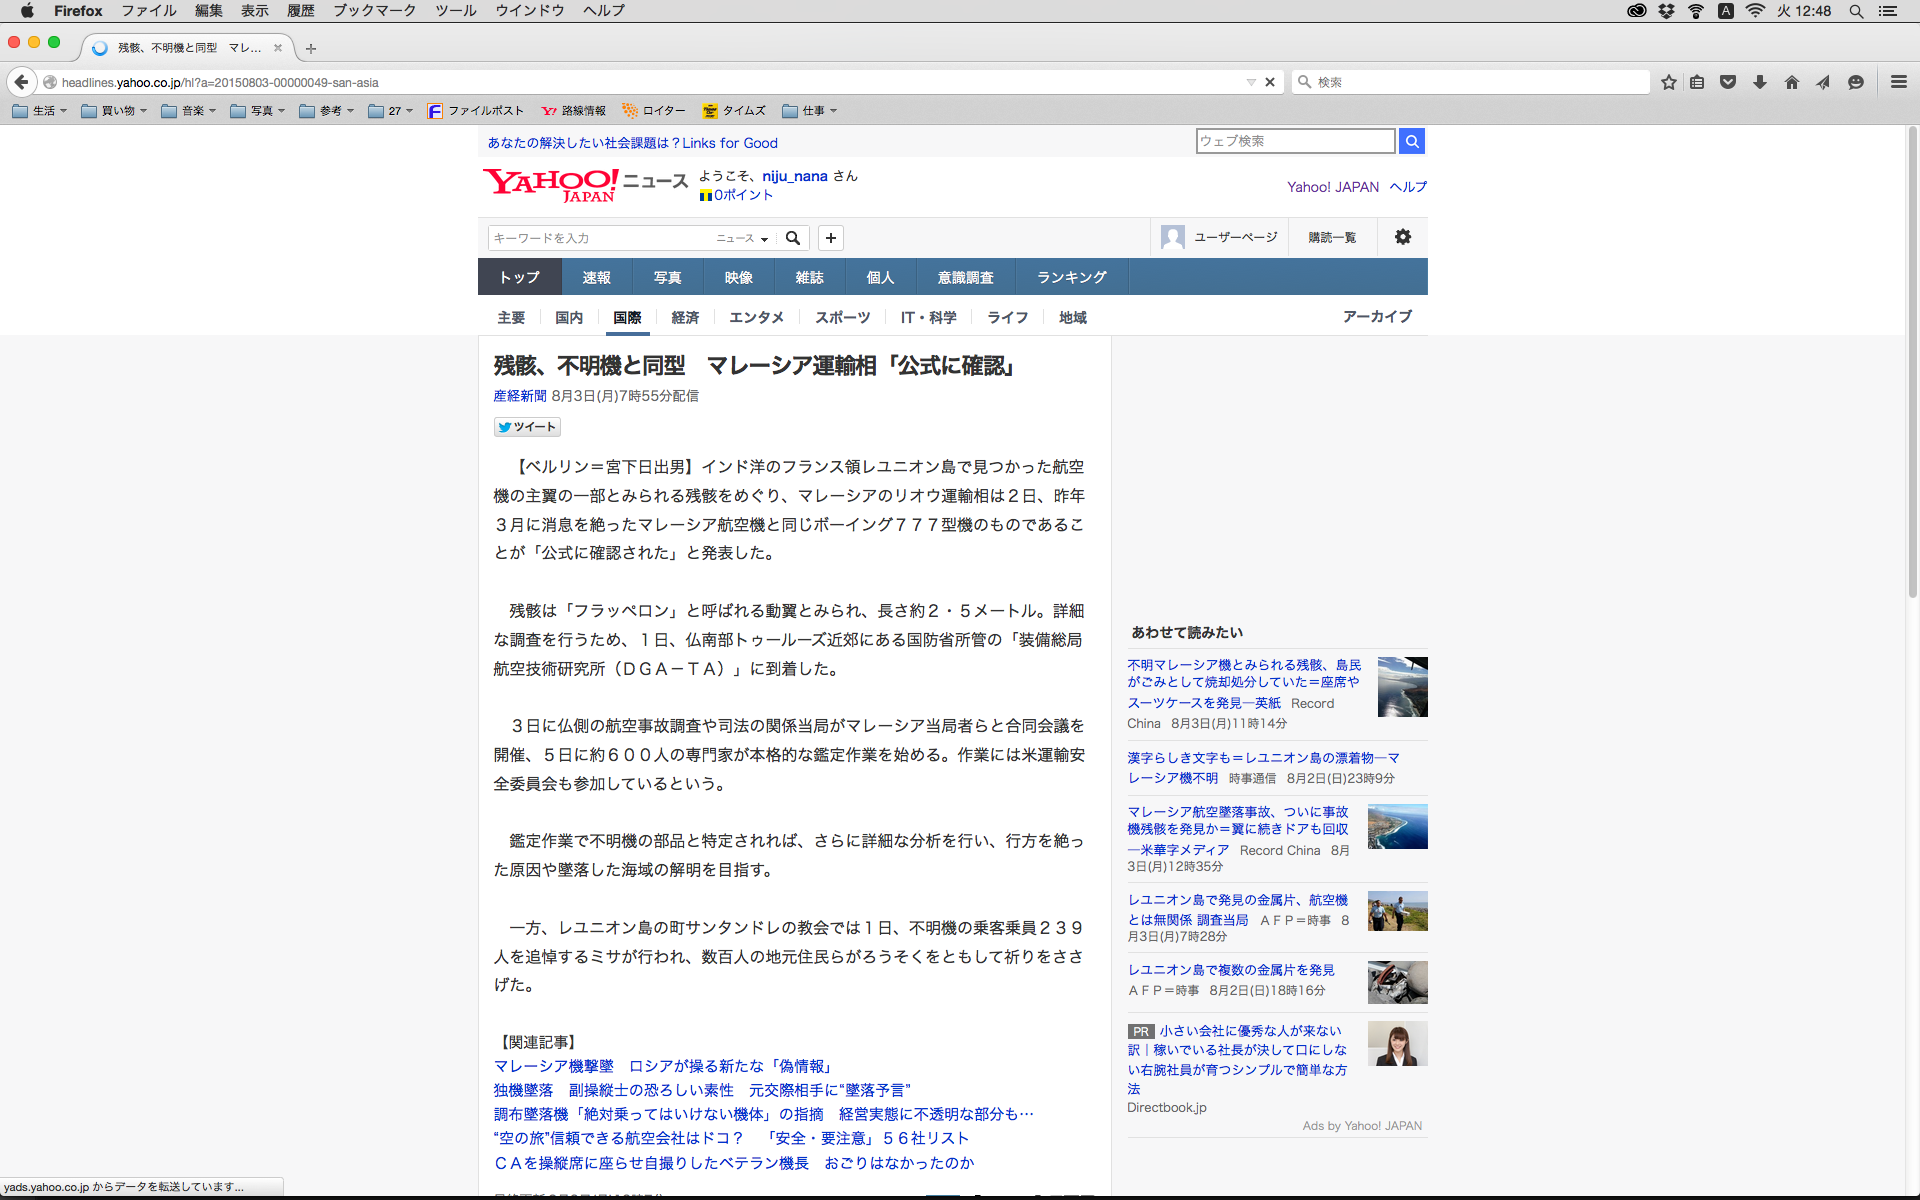Expand the 生活 bookmarks folder

click(40, 111)
